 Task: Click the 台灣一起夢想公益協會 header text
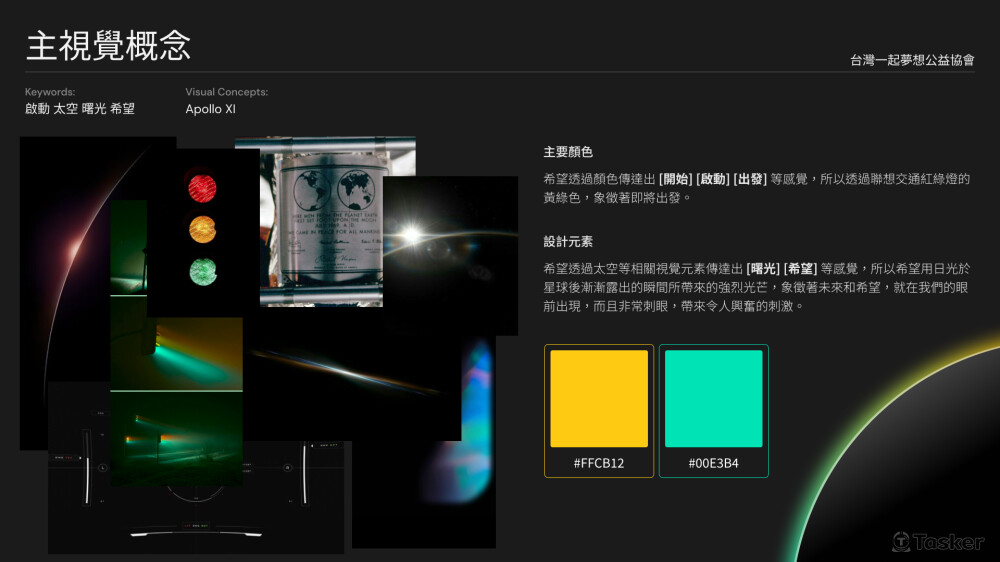[912, 60]
